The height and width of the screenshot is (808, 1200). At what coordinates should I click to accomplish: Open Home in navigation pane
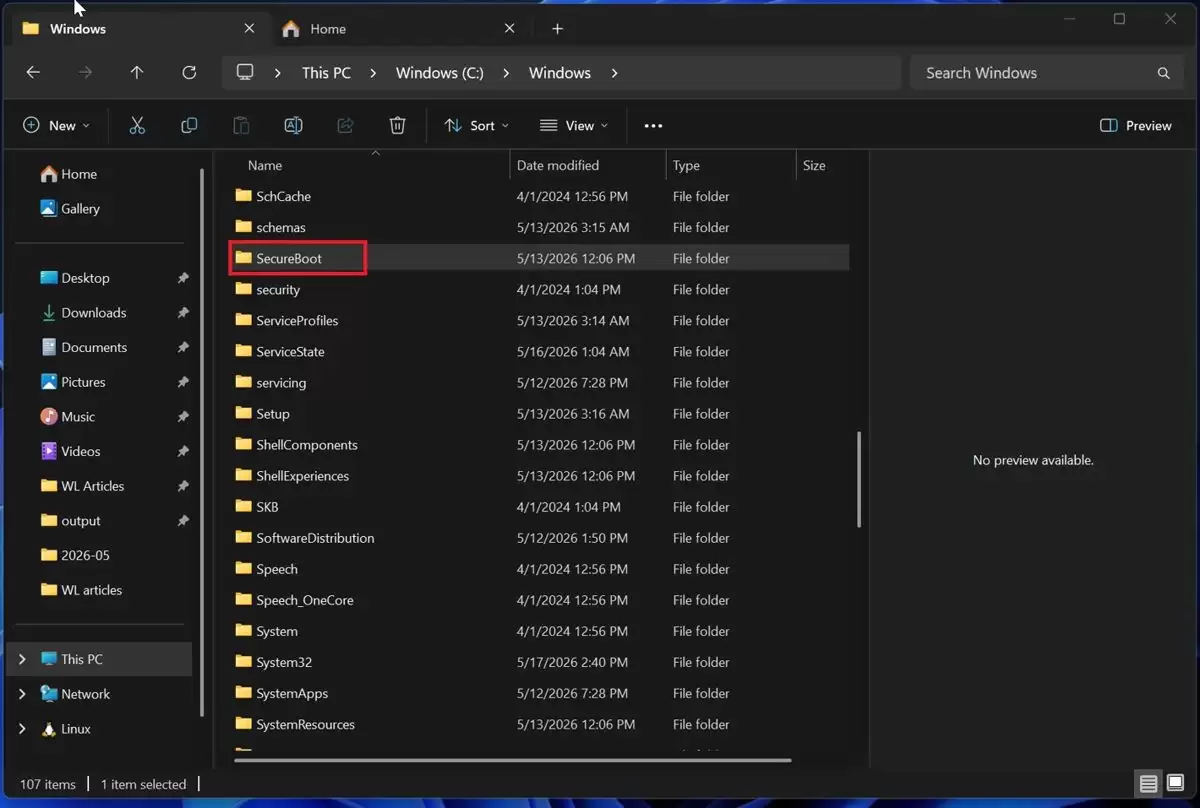pos(68,174)
